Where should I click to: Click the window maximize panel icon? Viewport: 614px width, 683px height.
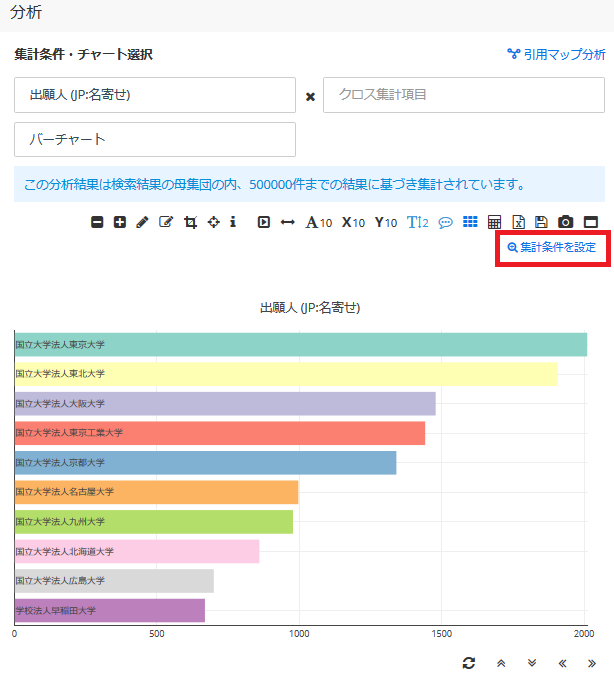point(591,222)
